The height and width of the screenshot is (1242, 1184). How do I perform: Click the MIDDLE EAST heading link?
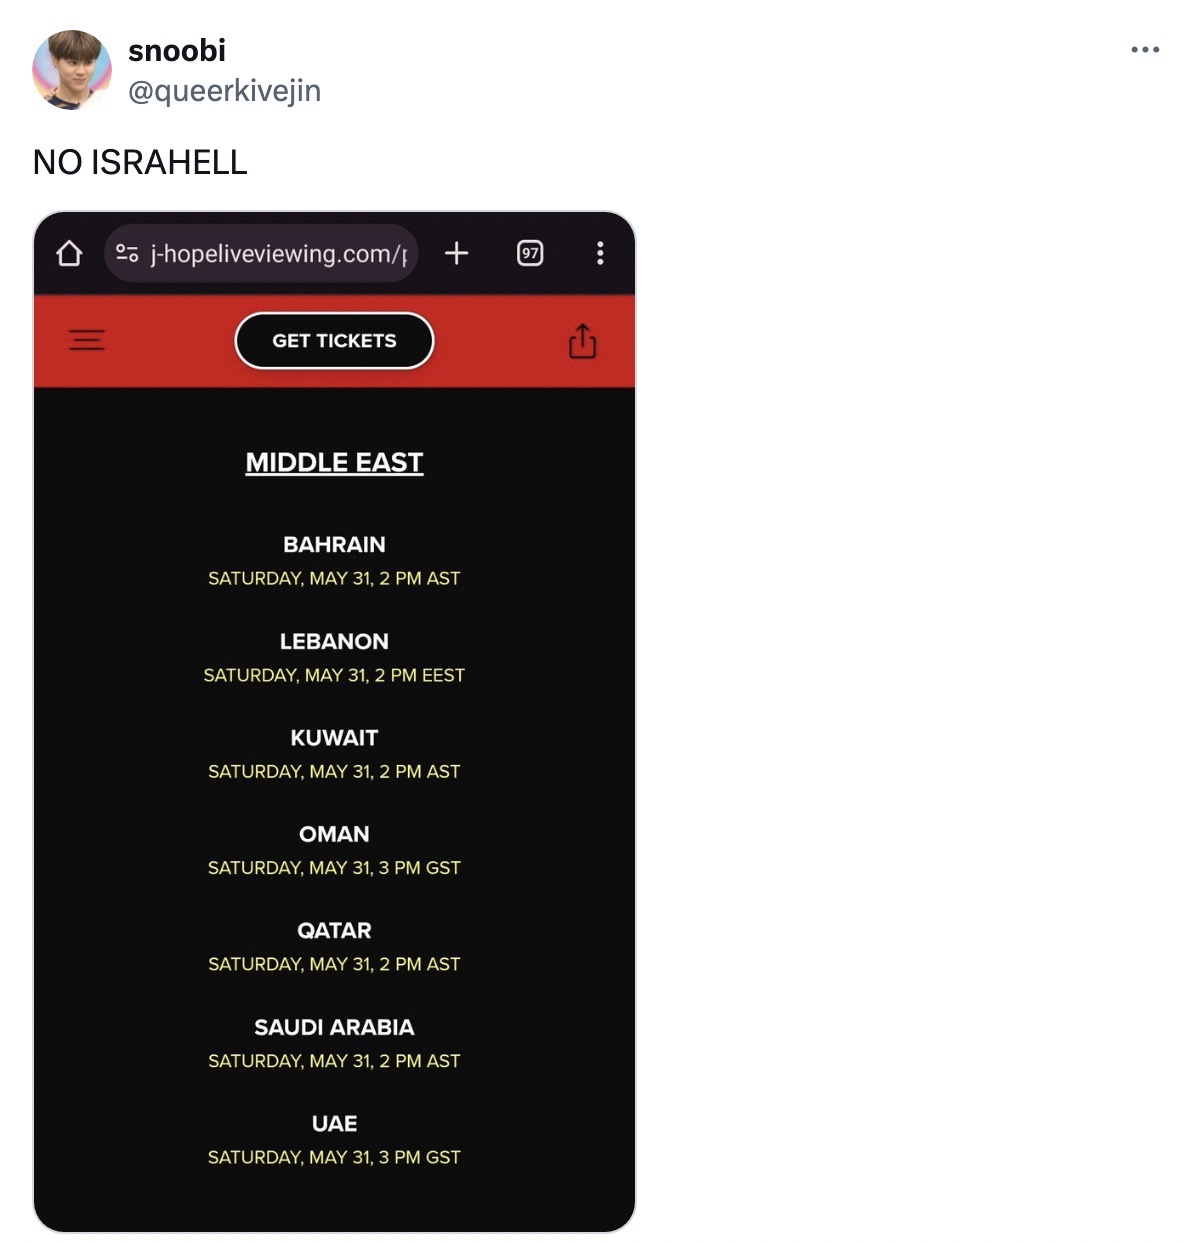coord(334,462)
